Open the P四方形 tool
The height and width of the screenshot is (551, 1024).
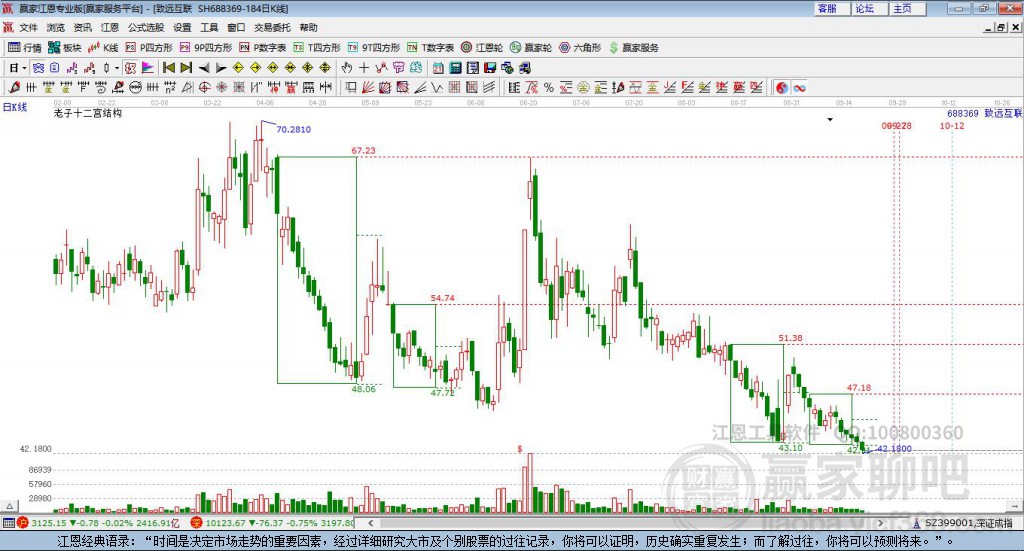coord(149,48)
